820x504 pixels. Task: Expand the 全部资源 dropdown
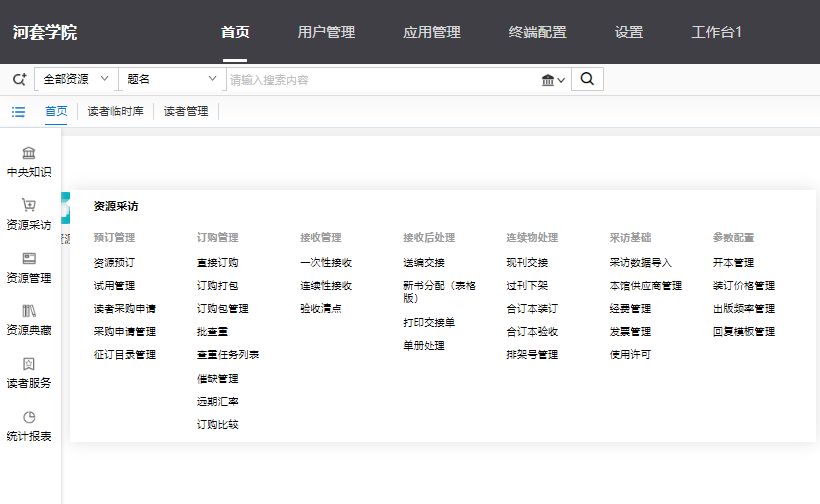[x=75, y=79]
